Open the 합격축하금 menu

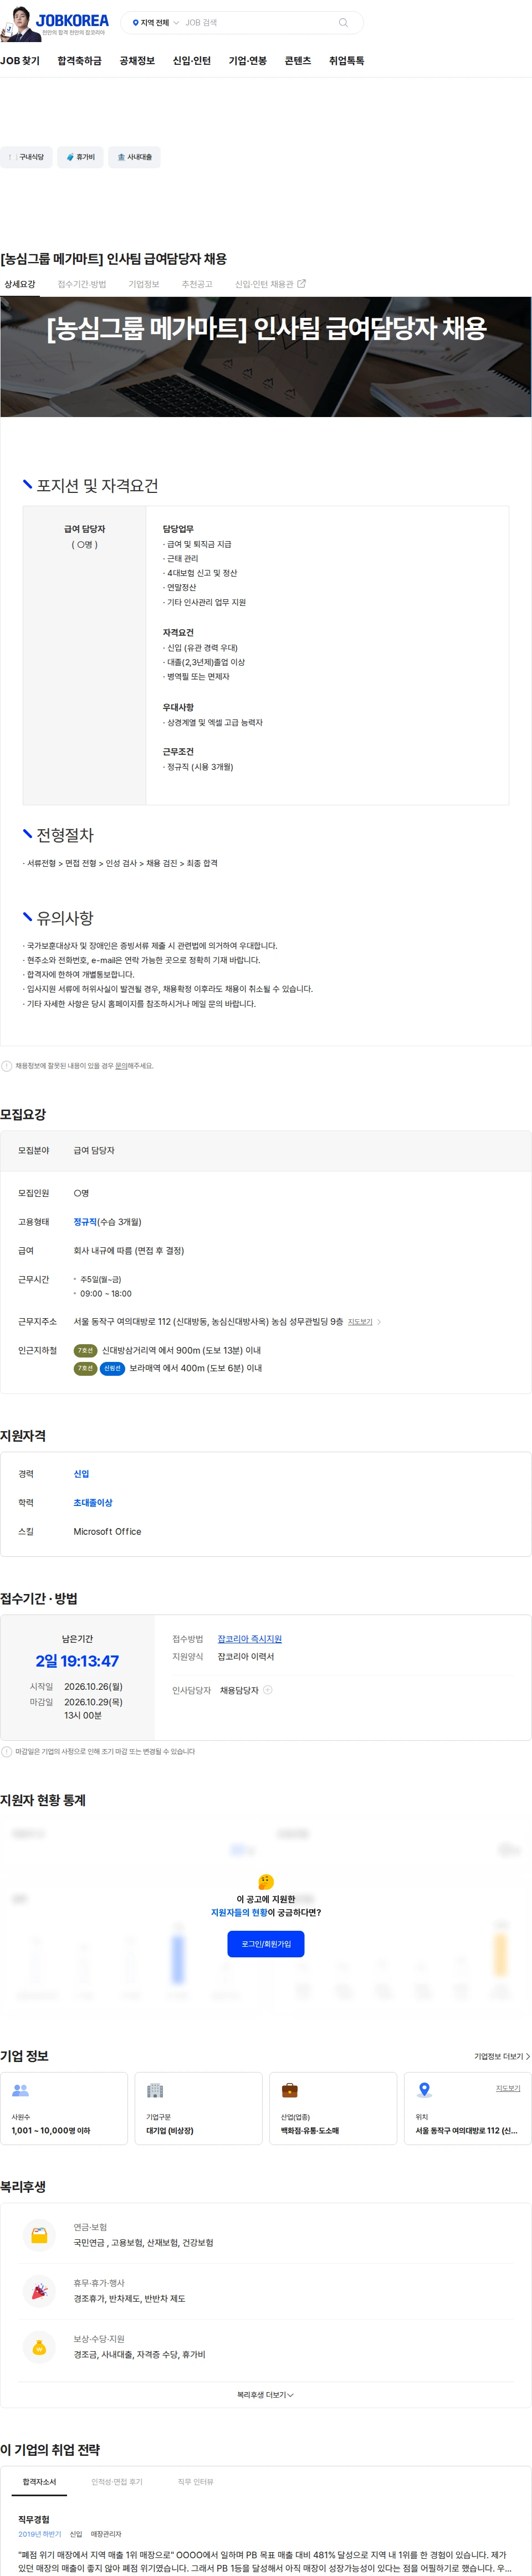[x=80, y=61]
